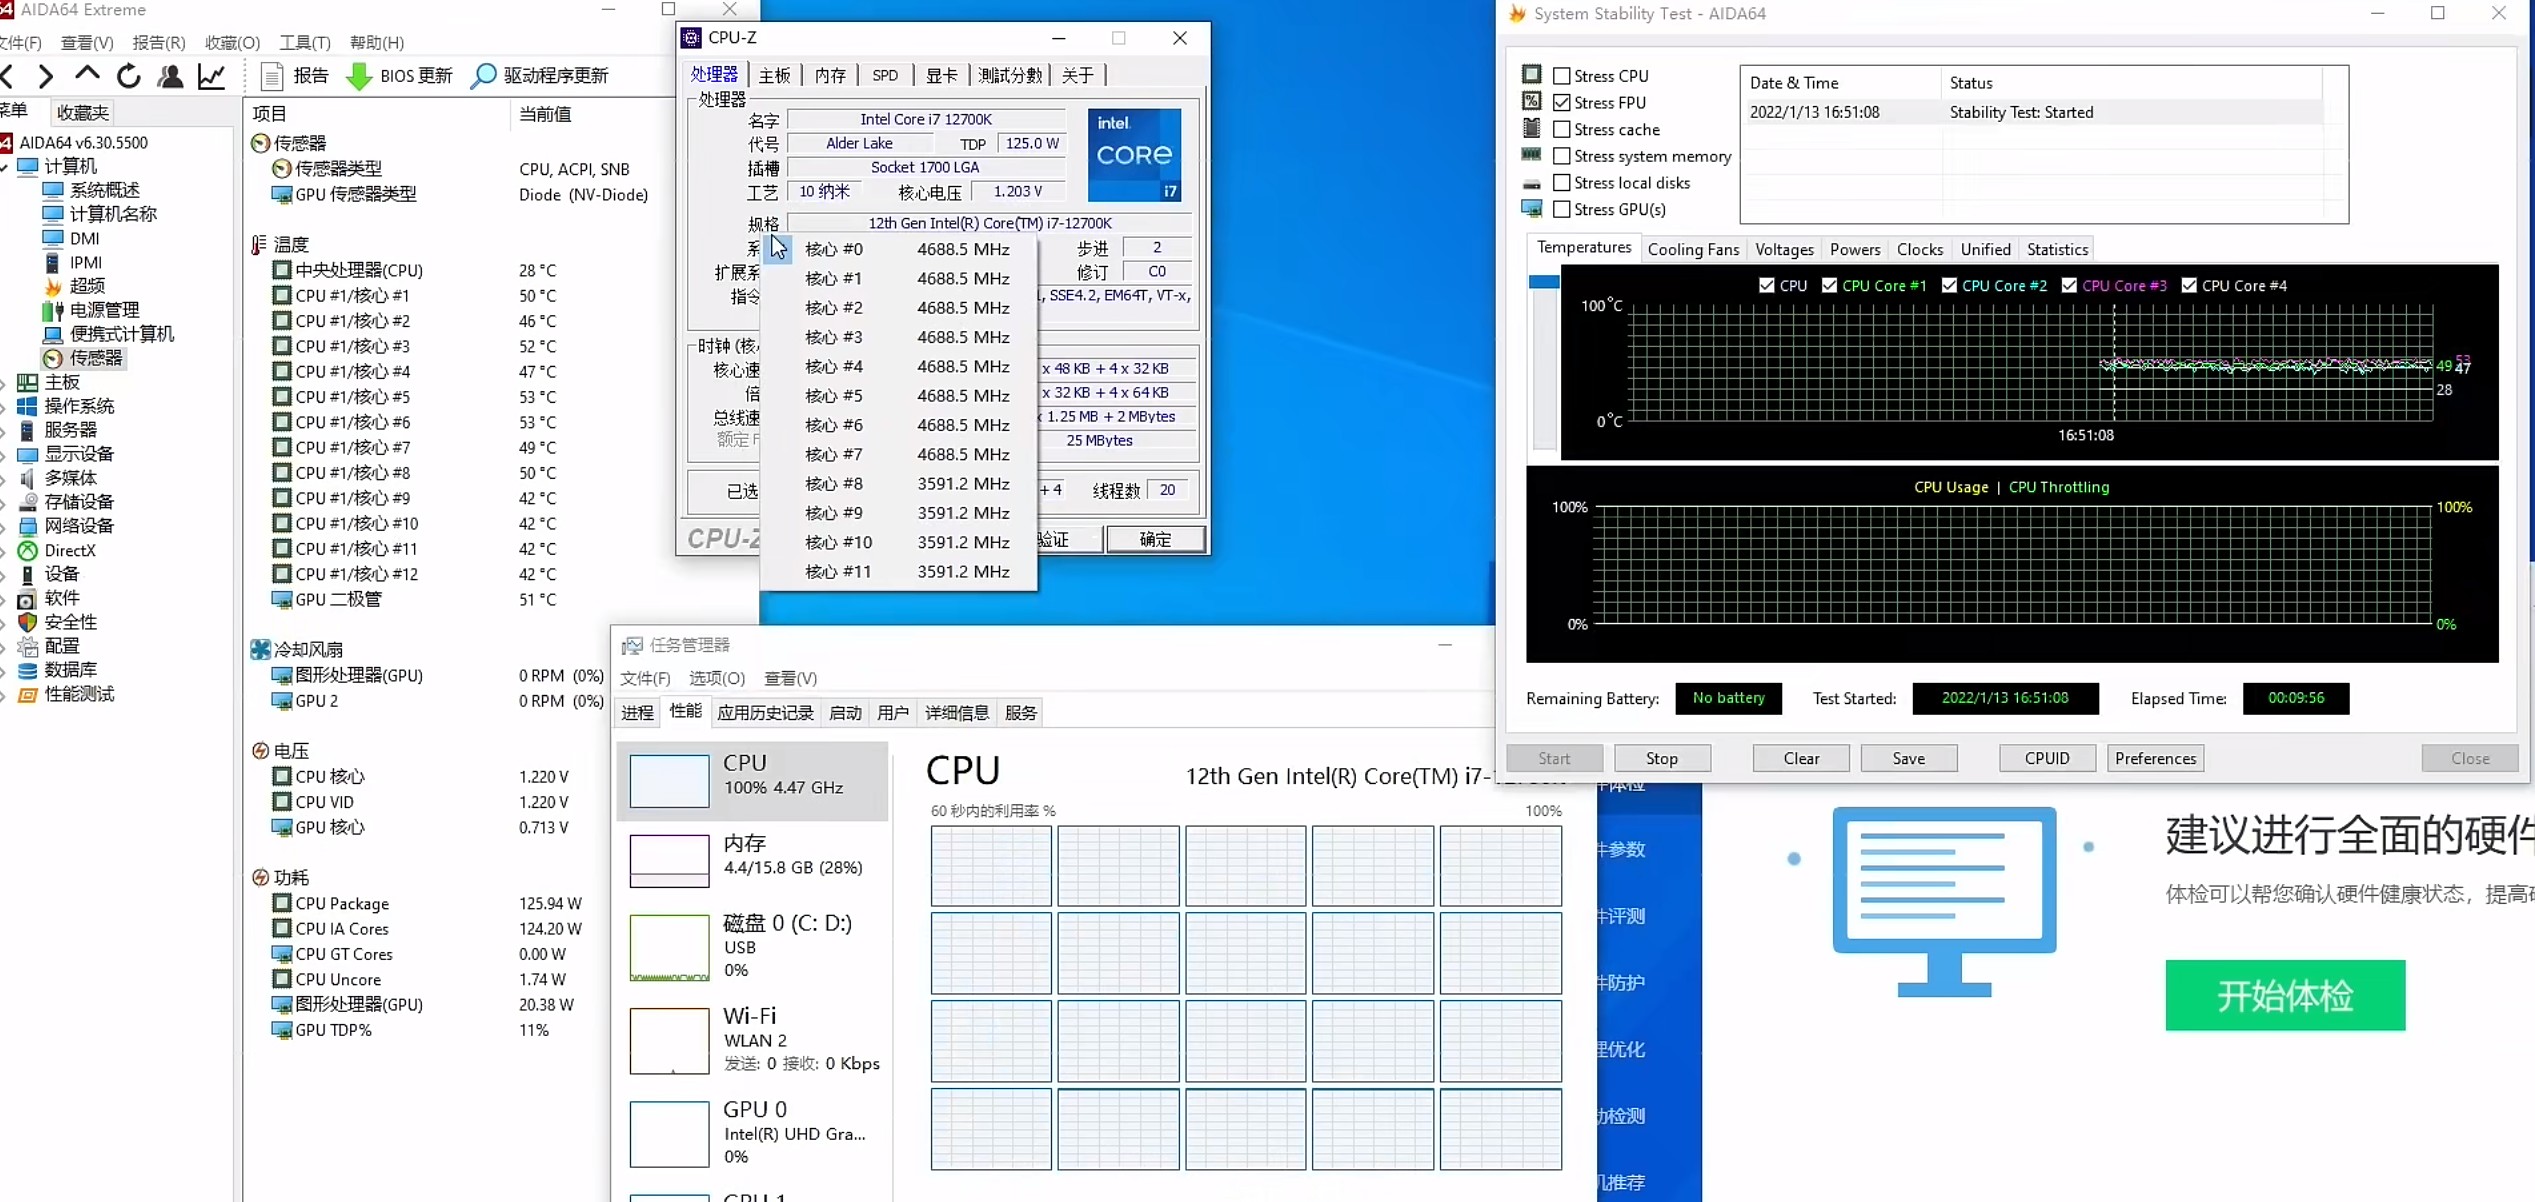2535x1202 pixels.
Task: Click the Intel Core i7 logo in CPU-Z
Action: 1134,155
